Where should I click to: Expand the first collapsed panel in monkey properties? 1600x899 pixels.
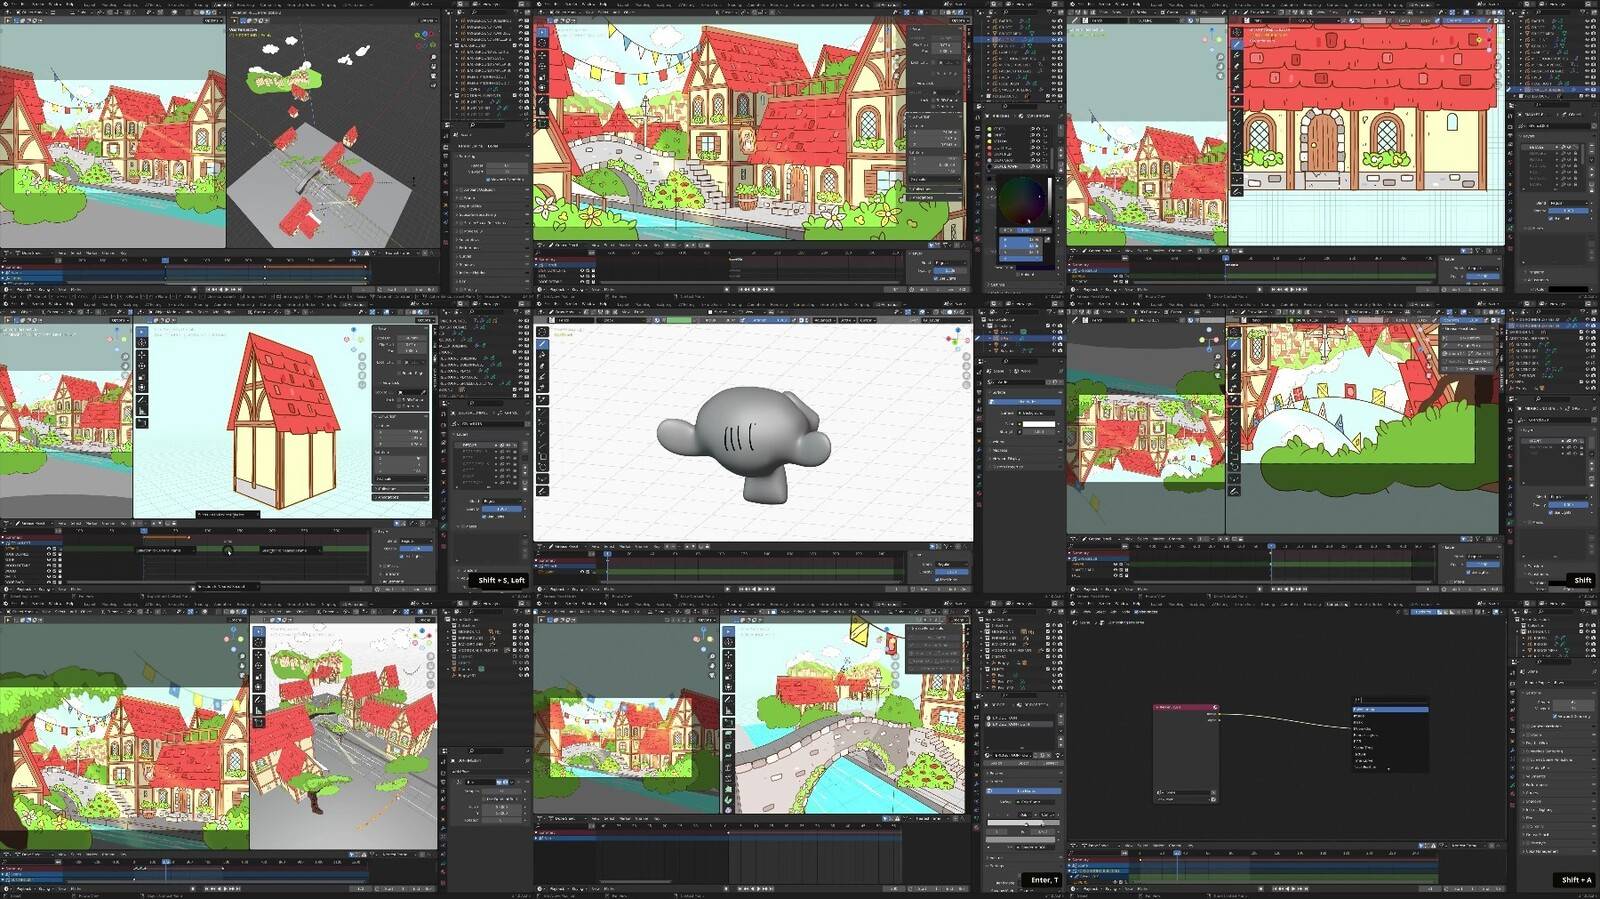point(996,442)
